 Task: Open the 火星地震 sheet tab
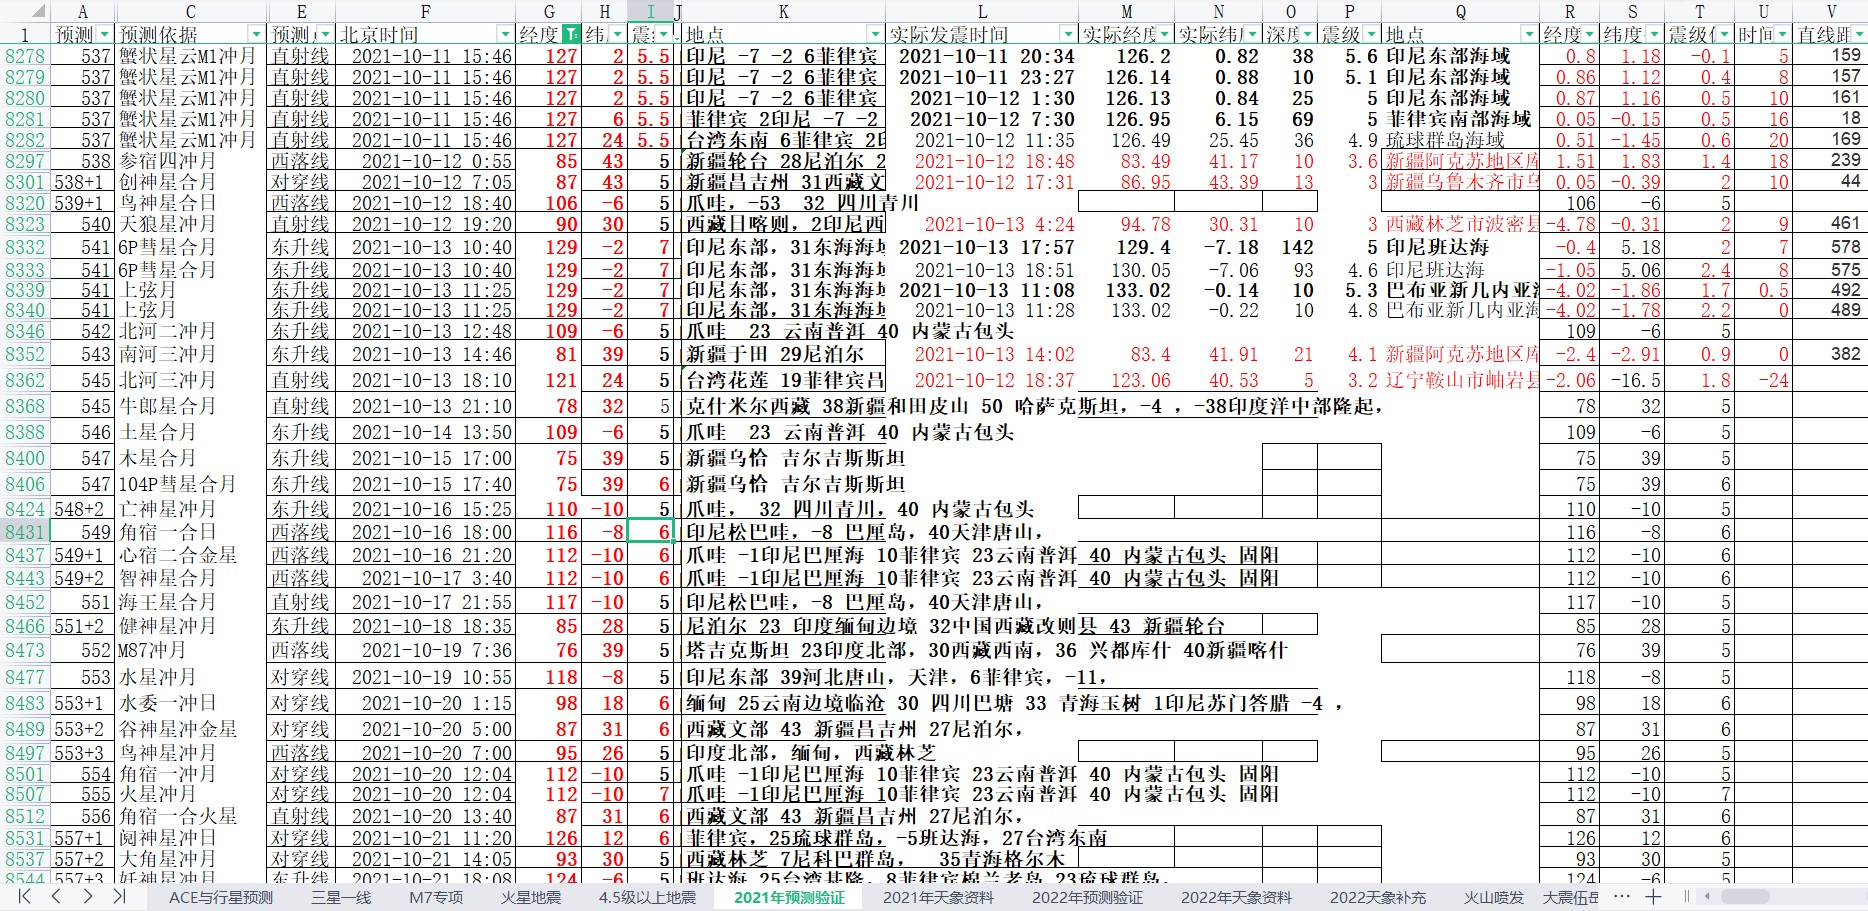[x=531, y=897]
